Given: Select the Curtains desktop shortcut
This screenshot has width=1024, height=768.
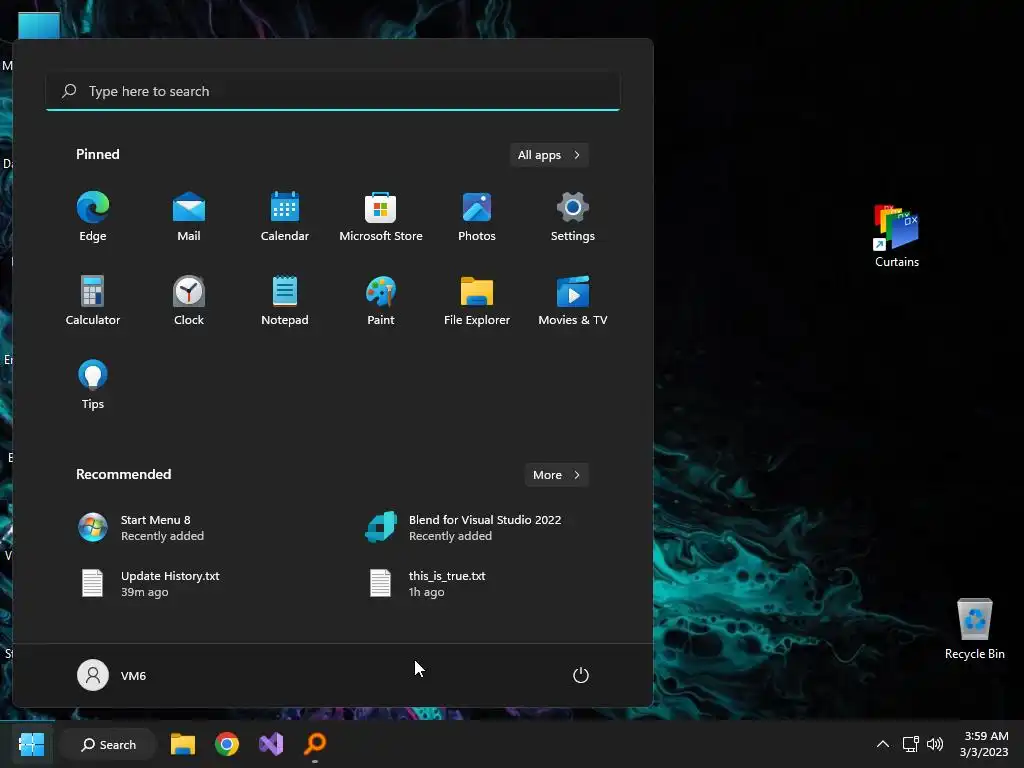Looking at the screenshot, I should click(x=897, y=235).
